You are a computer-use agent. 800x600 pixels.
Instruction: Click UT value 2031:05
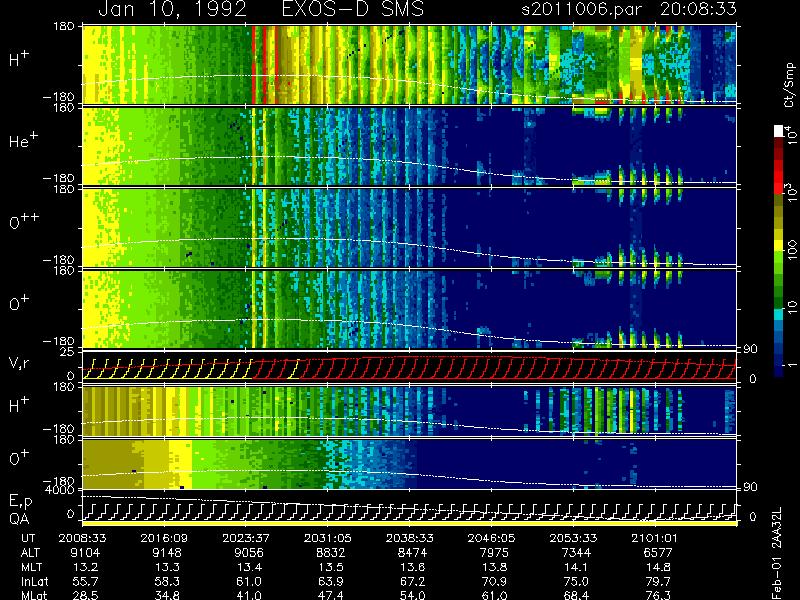click(328, 538)
